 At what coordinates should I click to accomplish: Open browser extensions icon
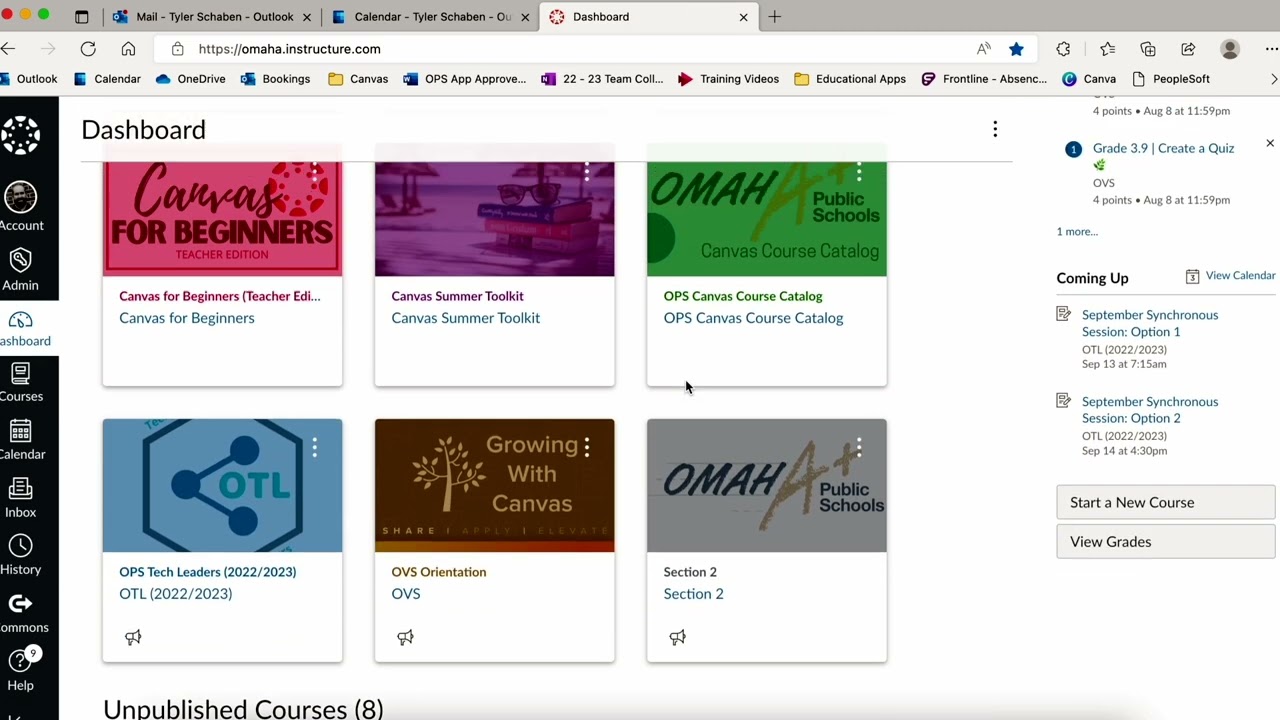[x=1063, y=49]
